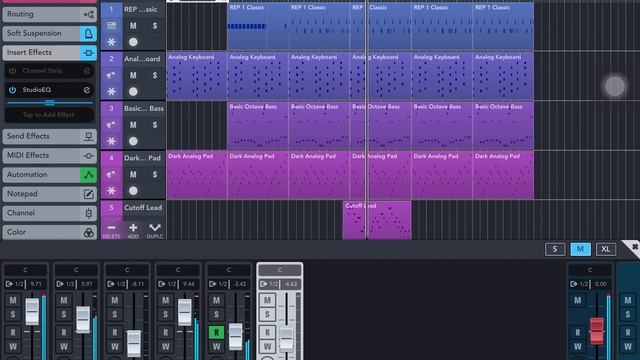Solo the Analog Keyboard track
Viewport: 640px width, 360px height.
coord(155,75)
